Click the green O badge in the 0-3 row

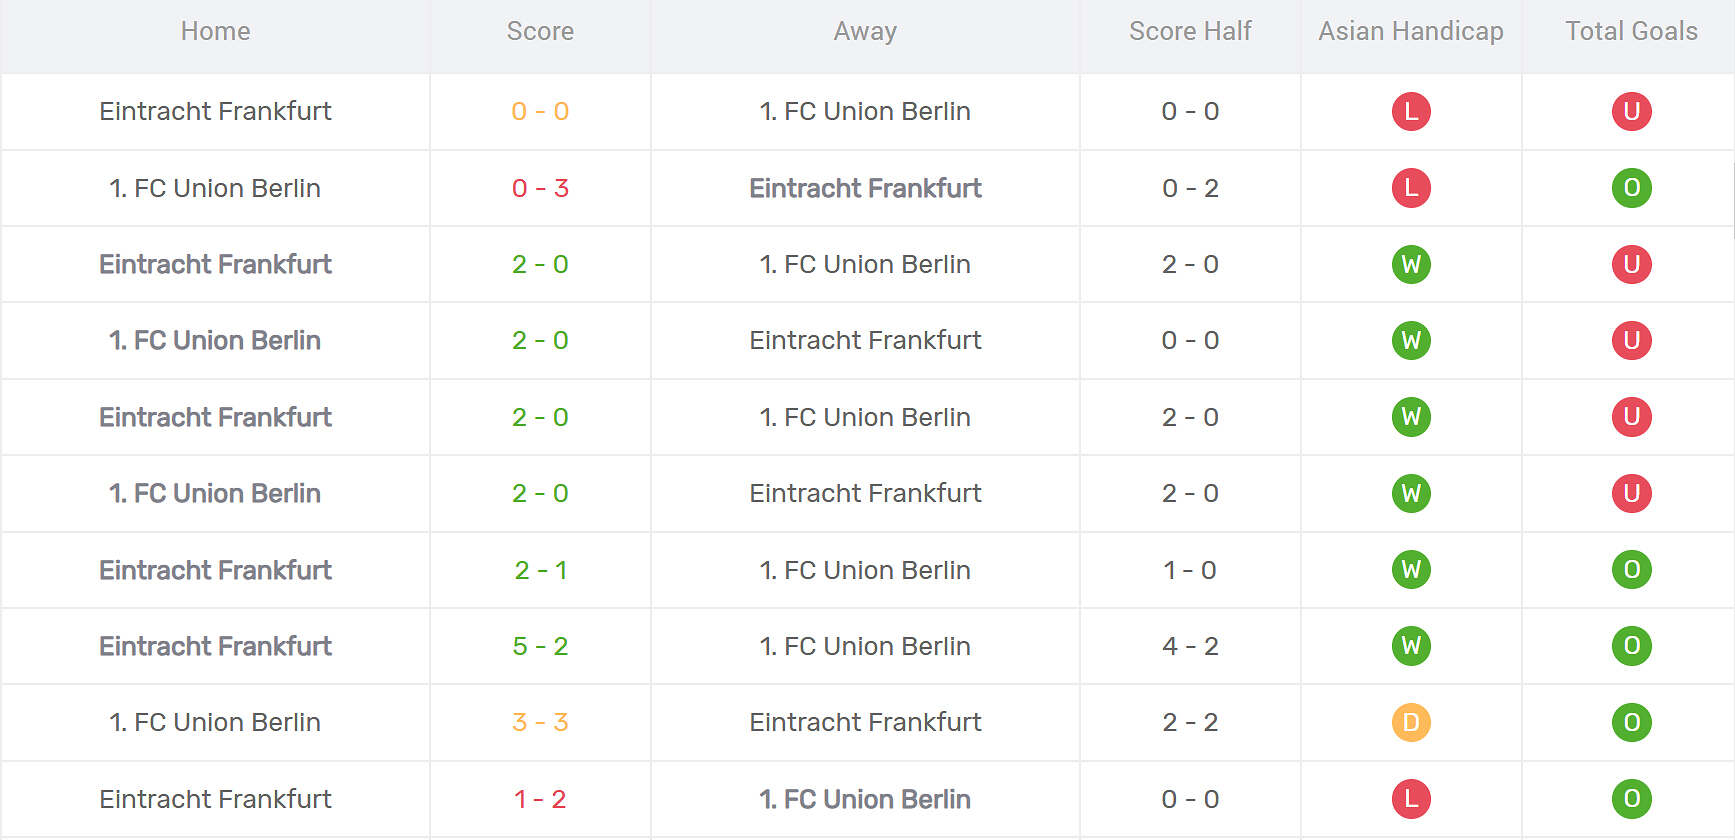tap(1631, 188)
